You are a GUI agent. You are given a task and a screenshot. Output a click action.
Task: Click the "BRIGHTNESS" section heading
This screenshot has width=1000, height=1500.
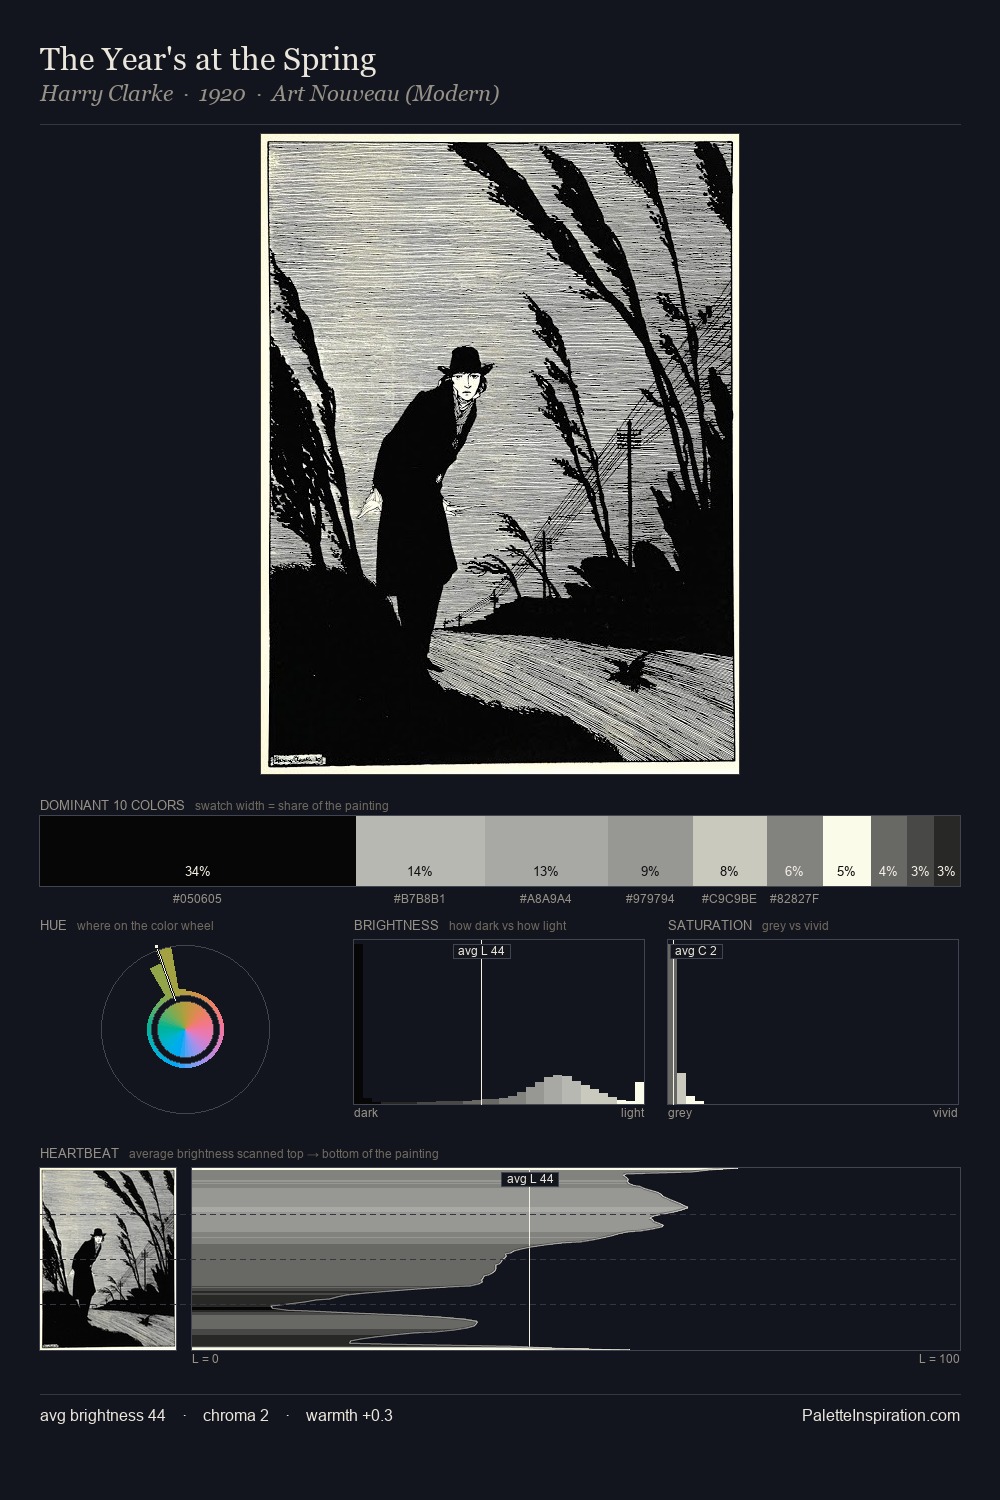tap(396, 925)
